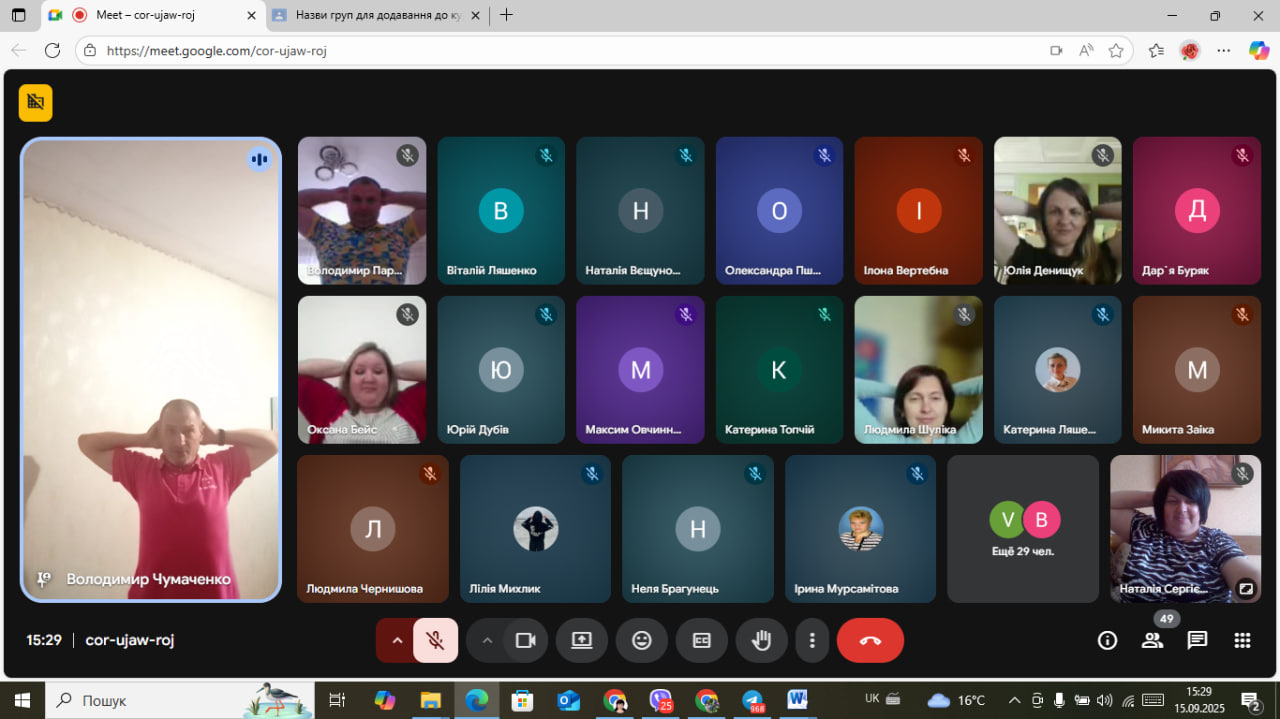Open Telegram from the Windows taskbar
This screenshot has height=719, width=1280.
point(752,700)
